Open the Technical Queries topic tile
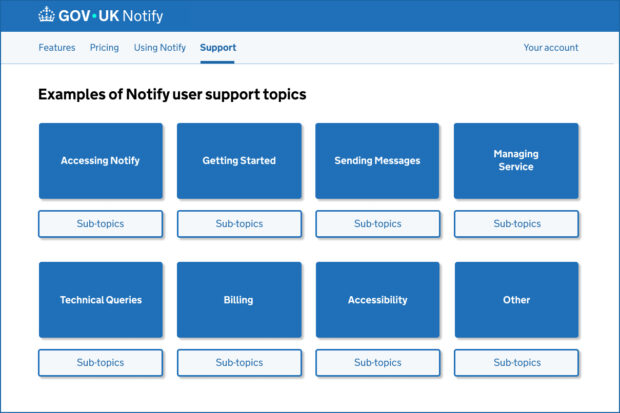 [100, 299]
